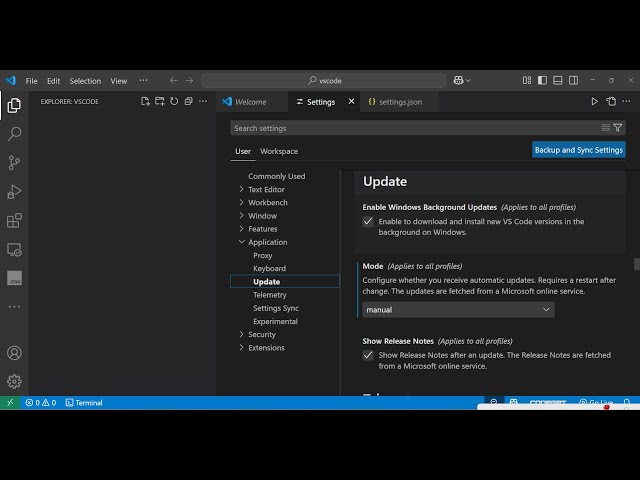The width and height of the screenshot is (640, 480).
Task: Open Explorer views and more actions menu
Action: coord(203,101)
